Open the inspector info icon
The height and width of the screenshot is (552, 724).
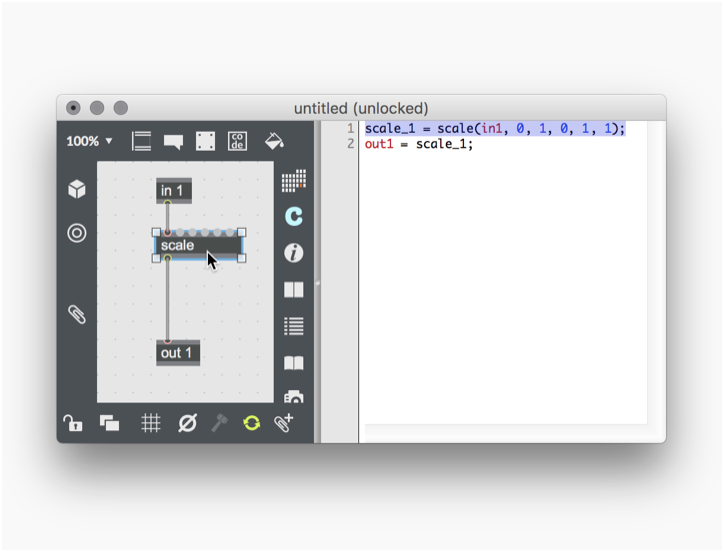pyautogui.click(x=294, y=253)
